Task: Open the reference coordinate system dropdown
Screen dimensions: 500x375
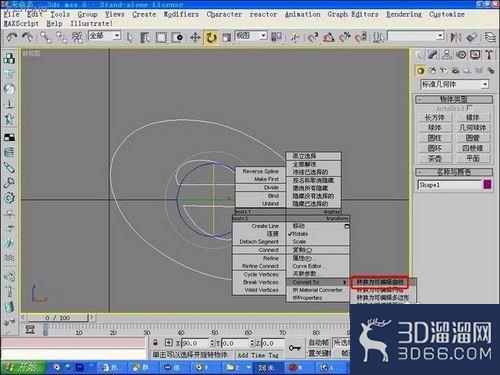Action: click(x=251, y=35)
